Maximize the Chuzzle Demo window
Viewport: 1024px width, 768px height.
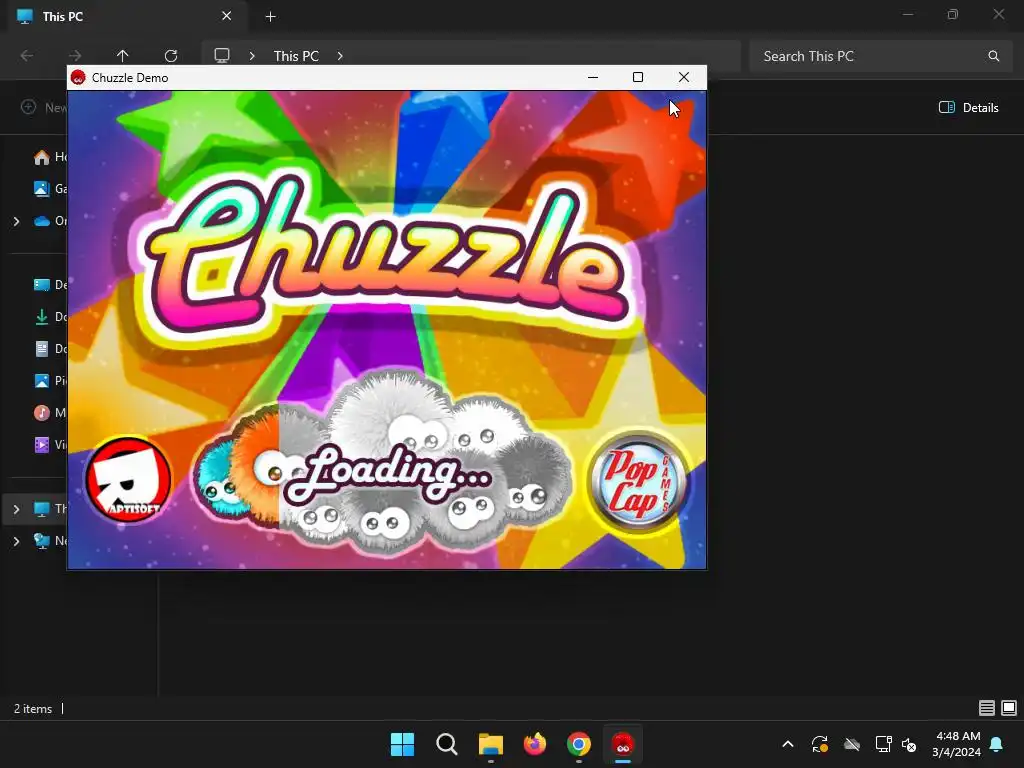pos(638,77)
